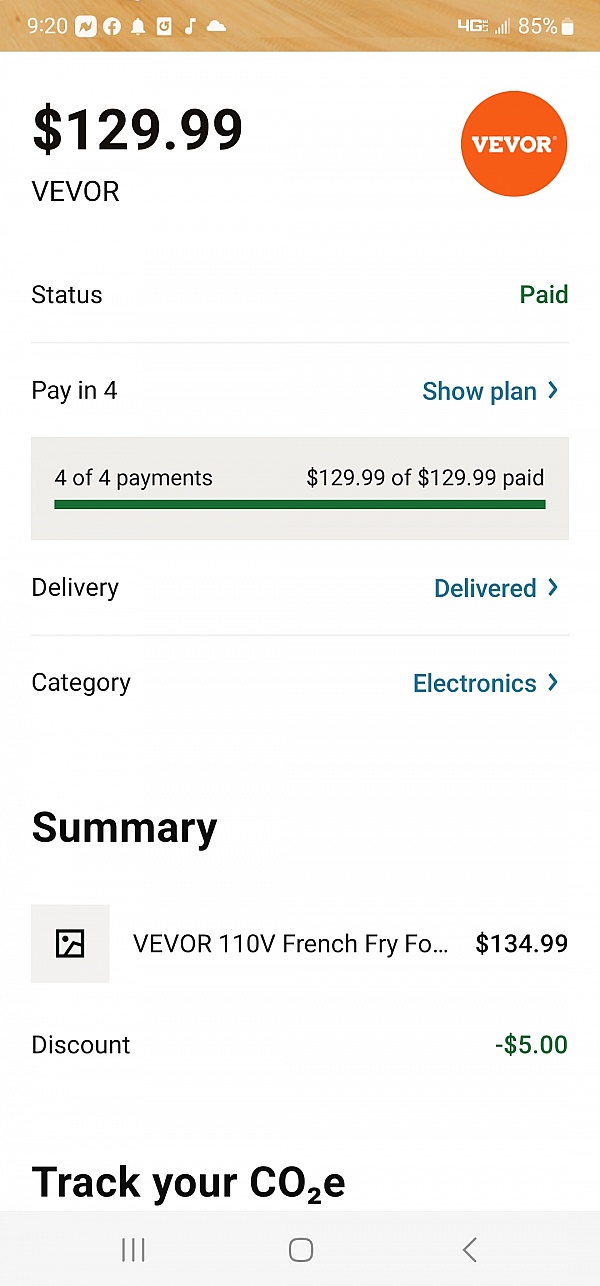Open the product image thumbnail

(70, 943)
